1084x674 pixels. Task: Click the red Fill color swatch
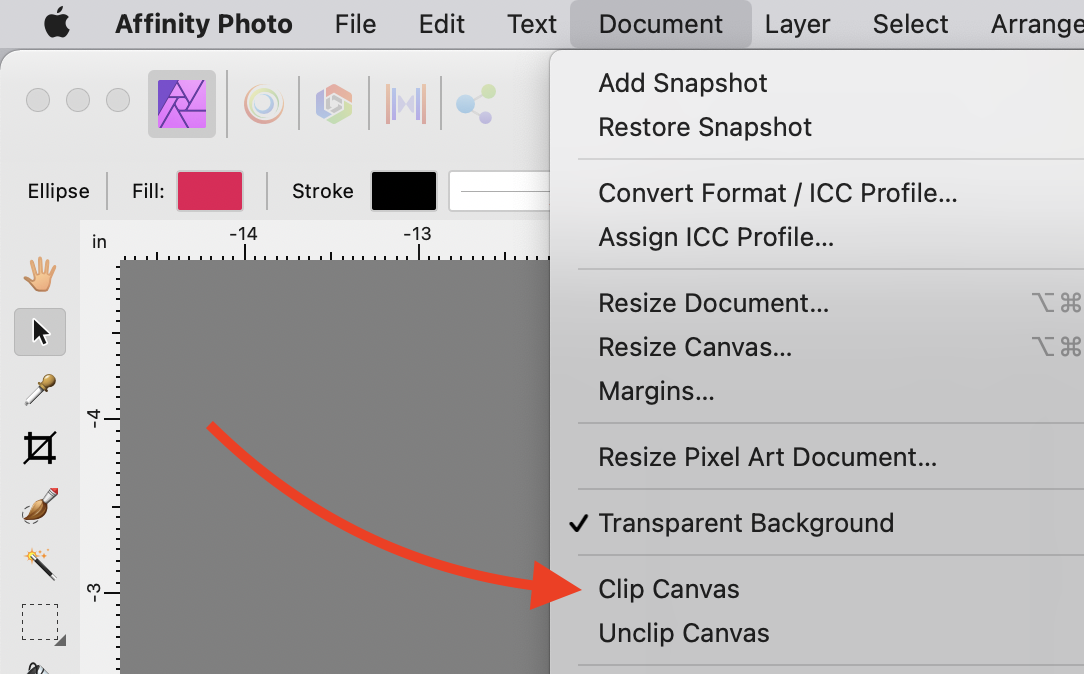pyautogui.click(x=210, y=191)
